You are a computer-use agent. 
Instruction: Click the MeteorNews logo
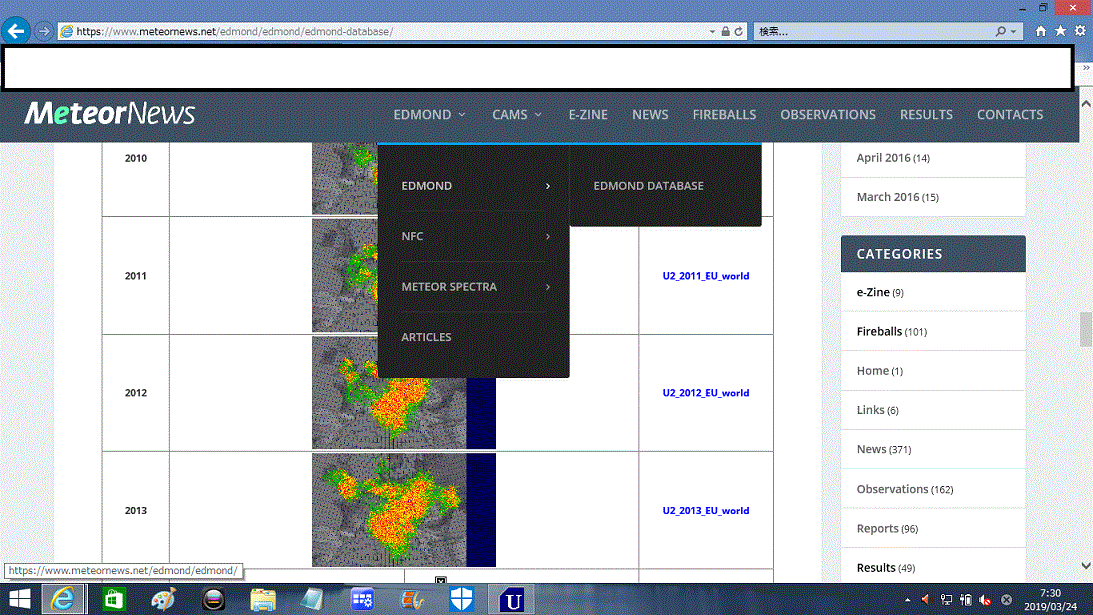click(x=110, y=114)
